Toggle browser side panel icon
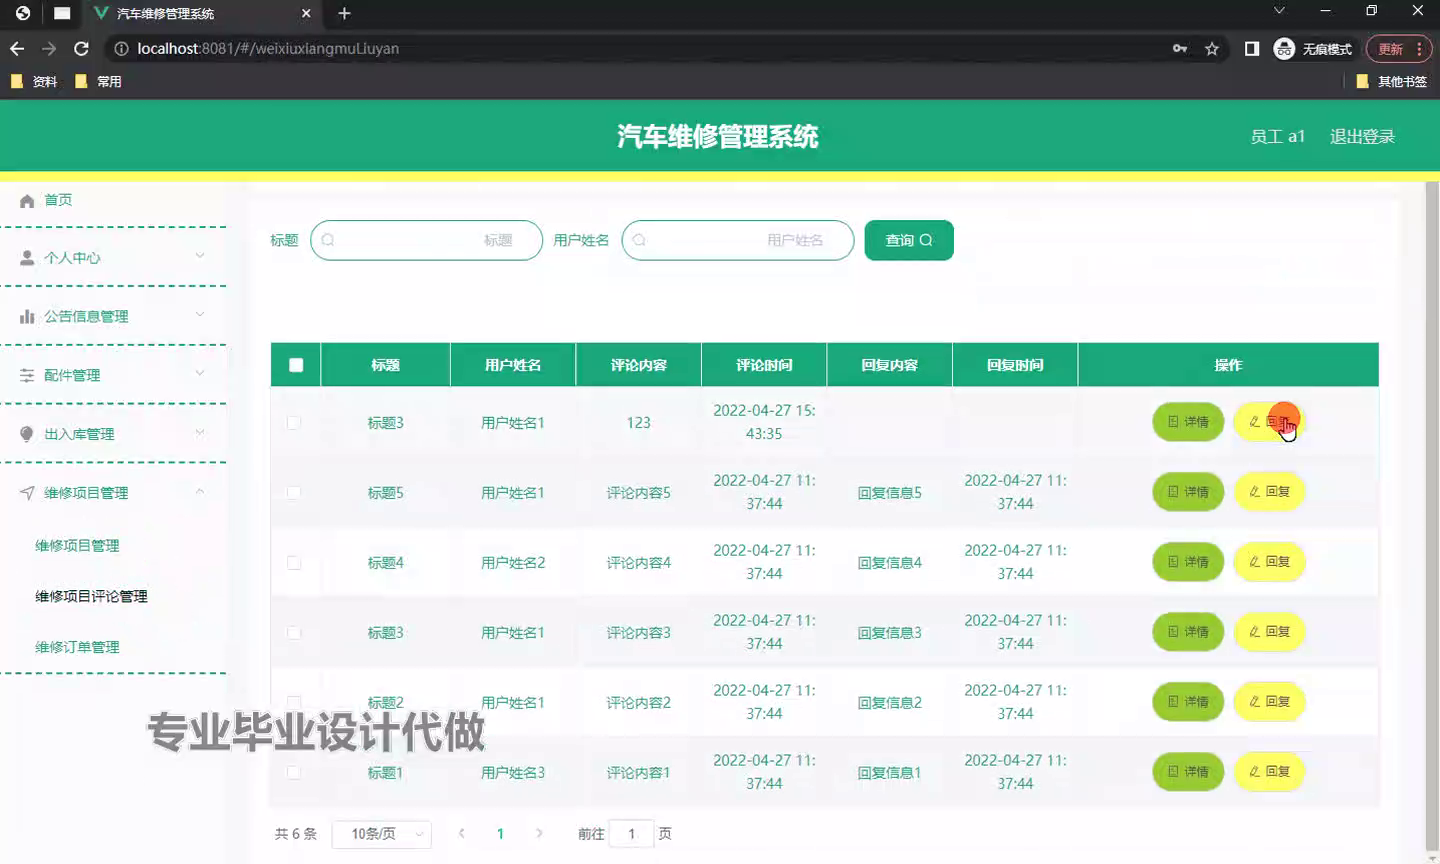The image size is (1440, 864). point(1251,48)
